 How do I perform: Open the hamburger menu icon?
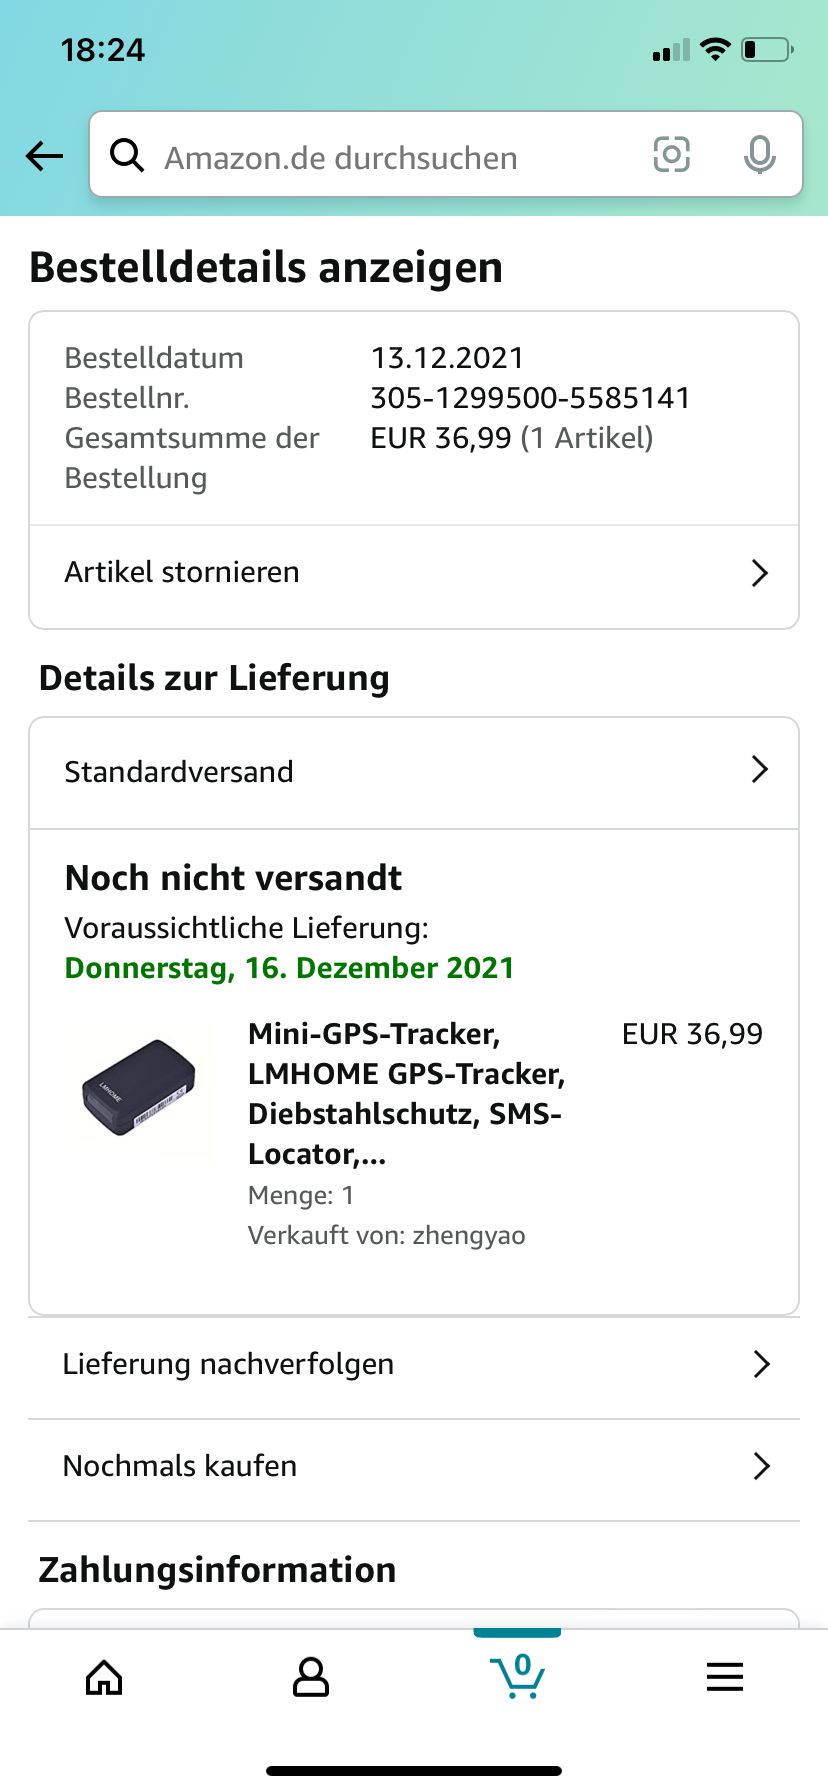(725, 1677)
